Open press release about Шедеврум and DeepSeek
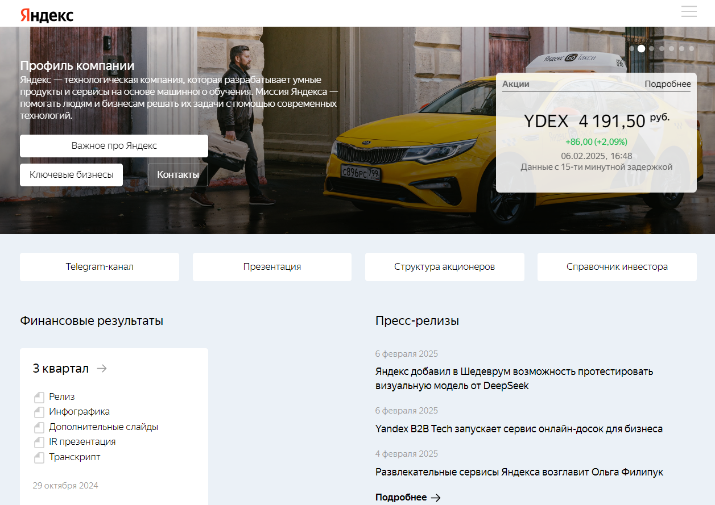This screenshot has width=715, height=505. click(514, 379)
